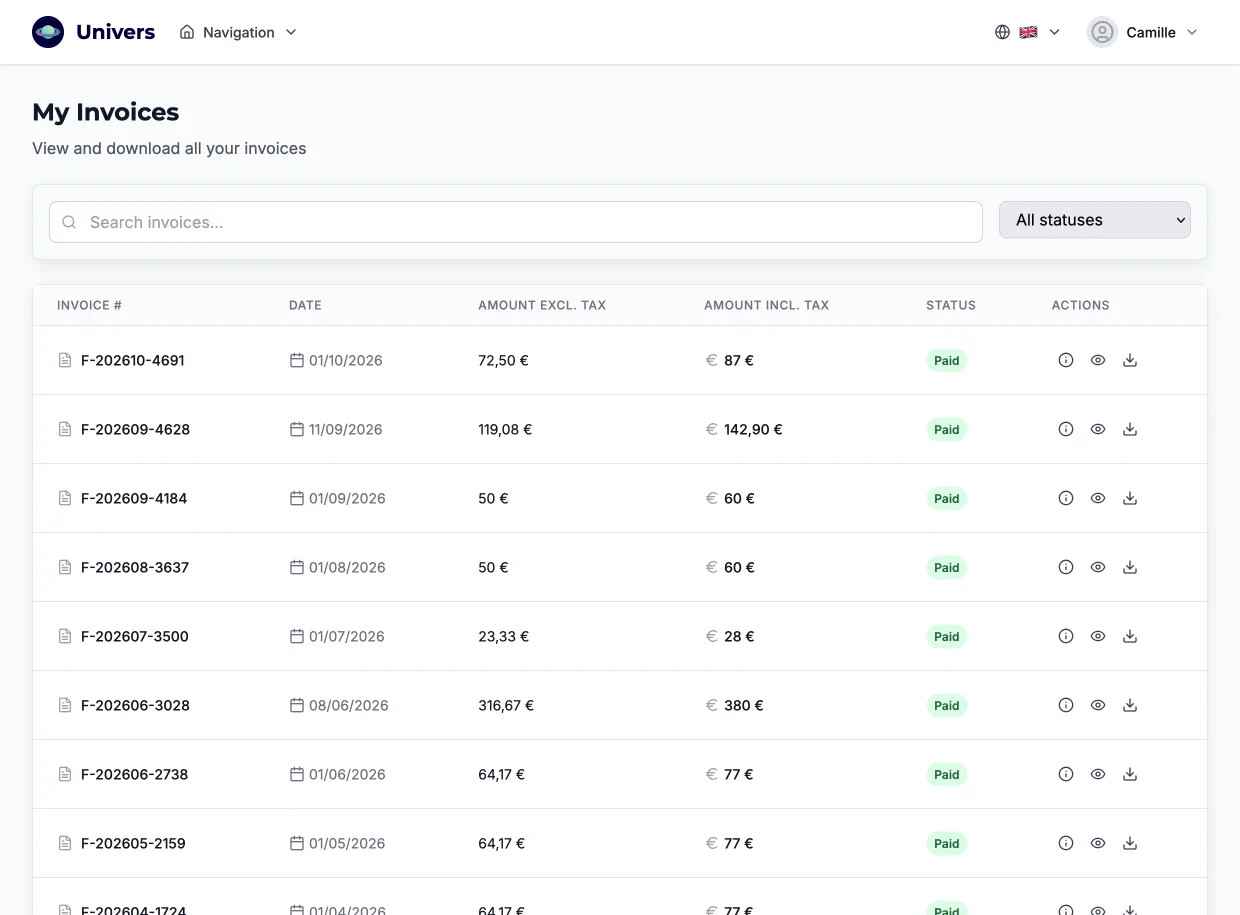
Task: Click the My Invoices heading
Action: click(106, 112)
